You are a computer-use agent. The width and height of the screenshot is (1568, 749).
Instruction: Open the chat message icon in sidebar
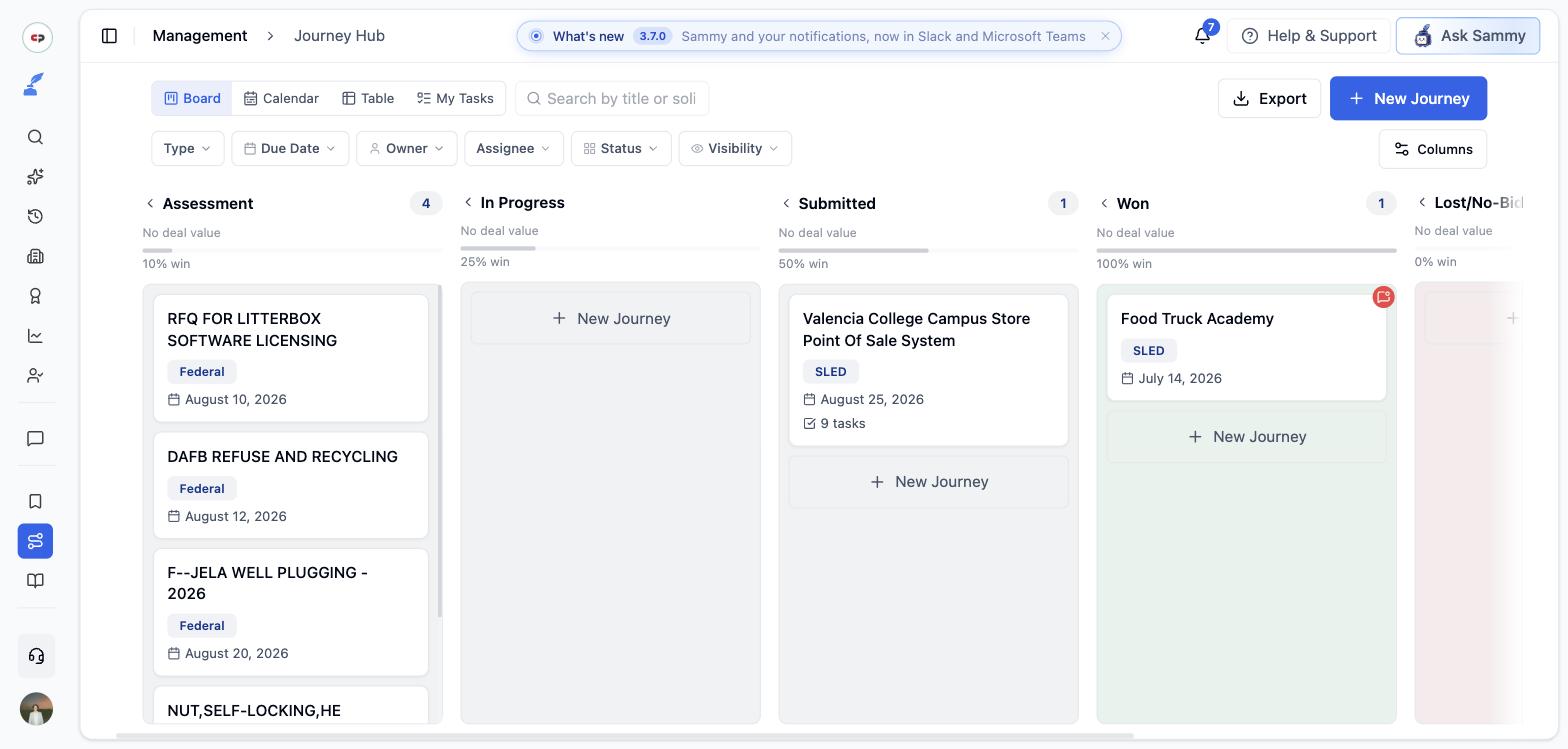coord(35,439)
